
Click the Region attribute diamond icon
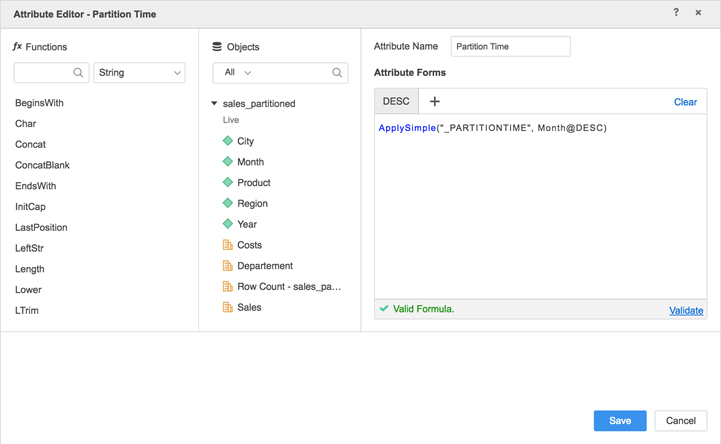228,203
